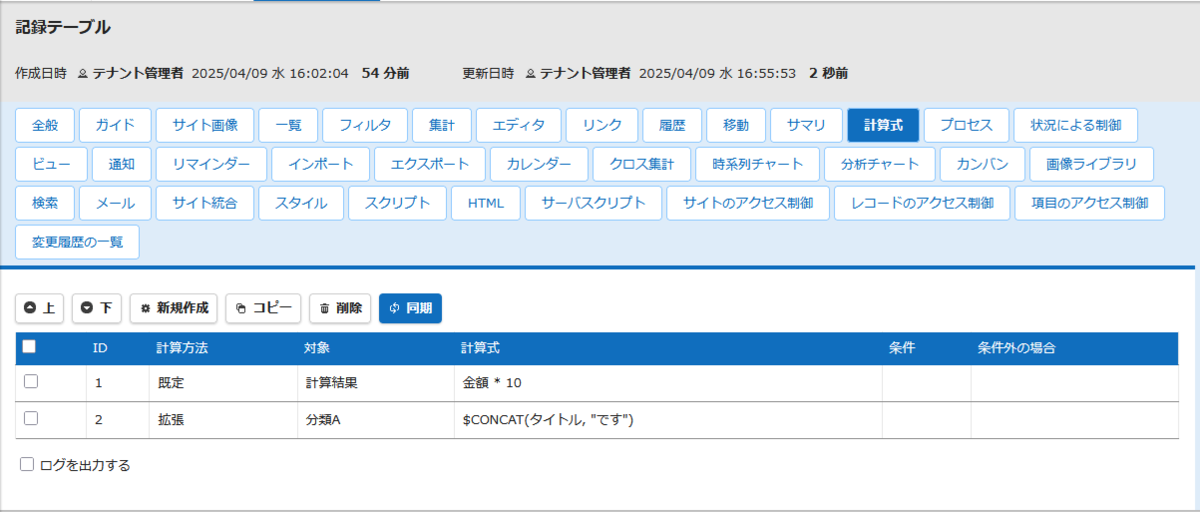The width and height of the screenshot is (1200, 512).
Task: Open the スクリプト tab
Action: click(397, 203)
